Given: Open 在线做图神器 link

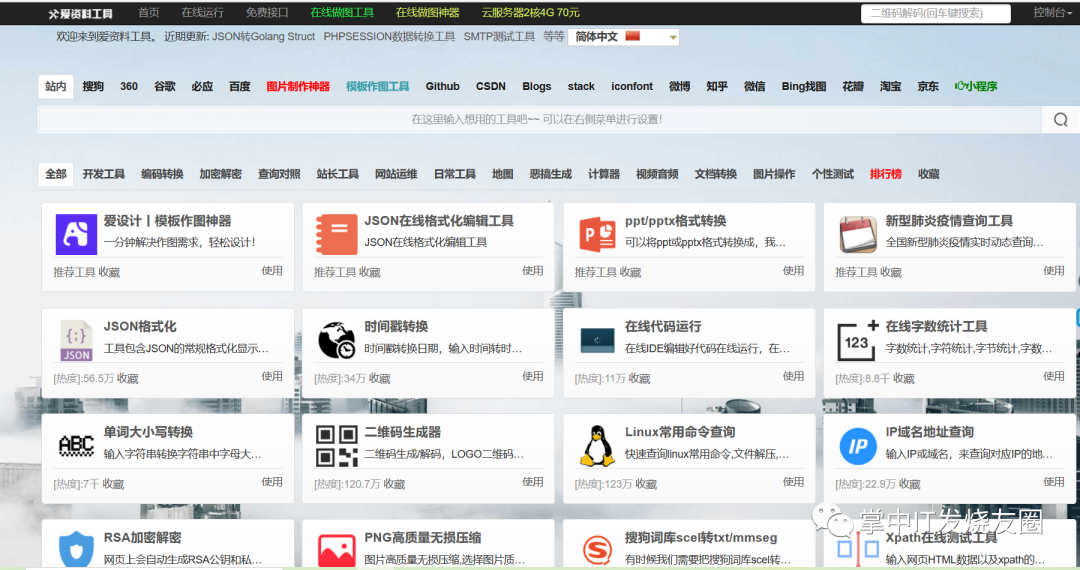Looking at the screenshot, I should point(428,12).
